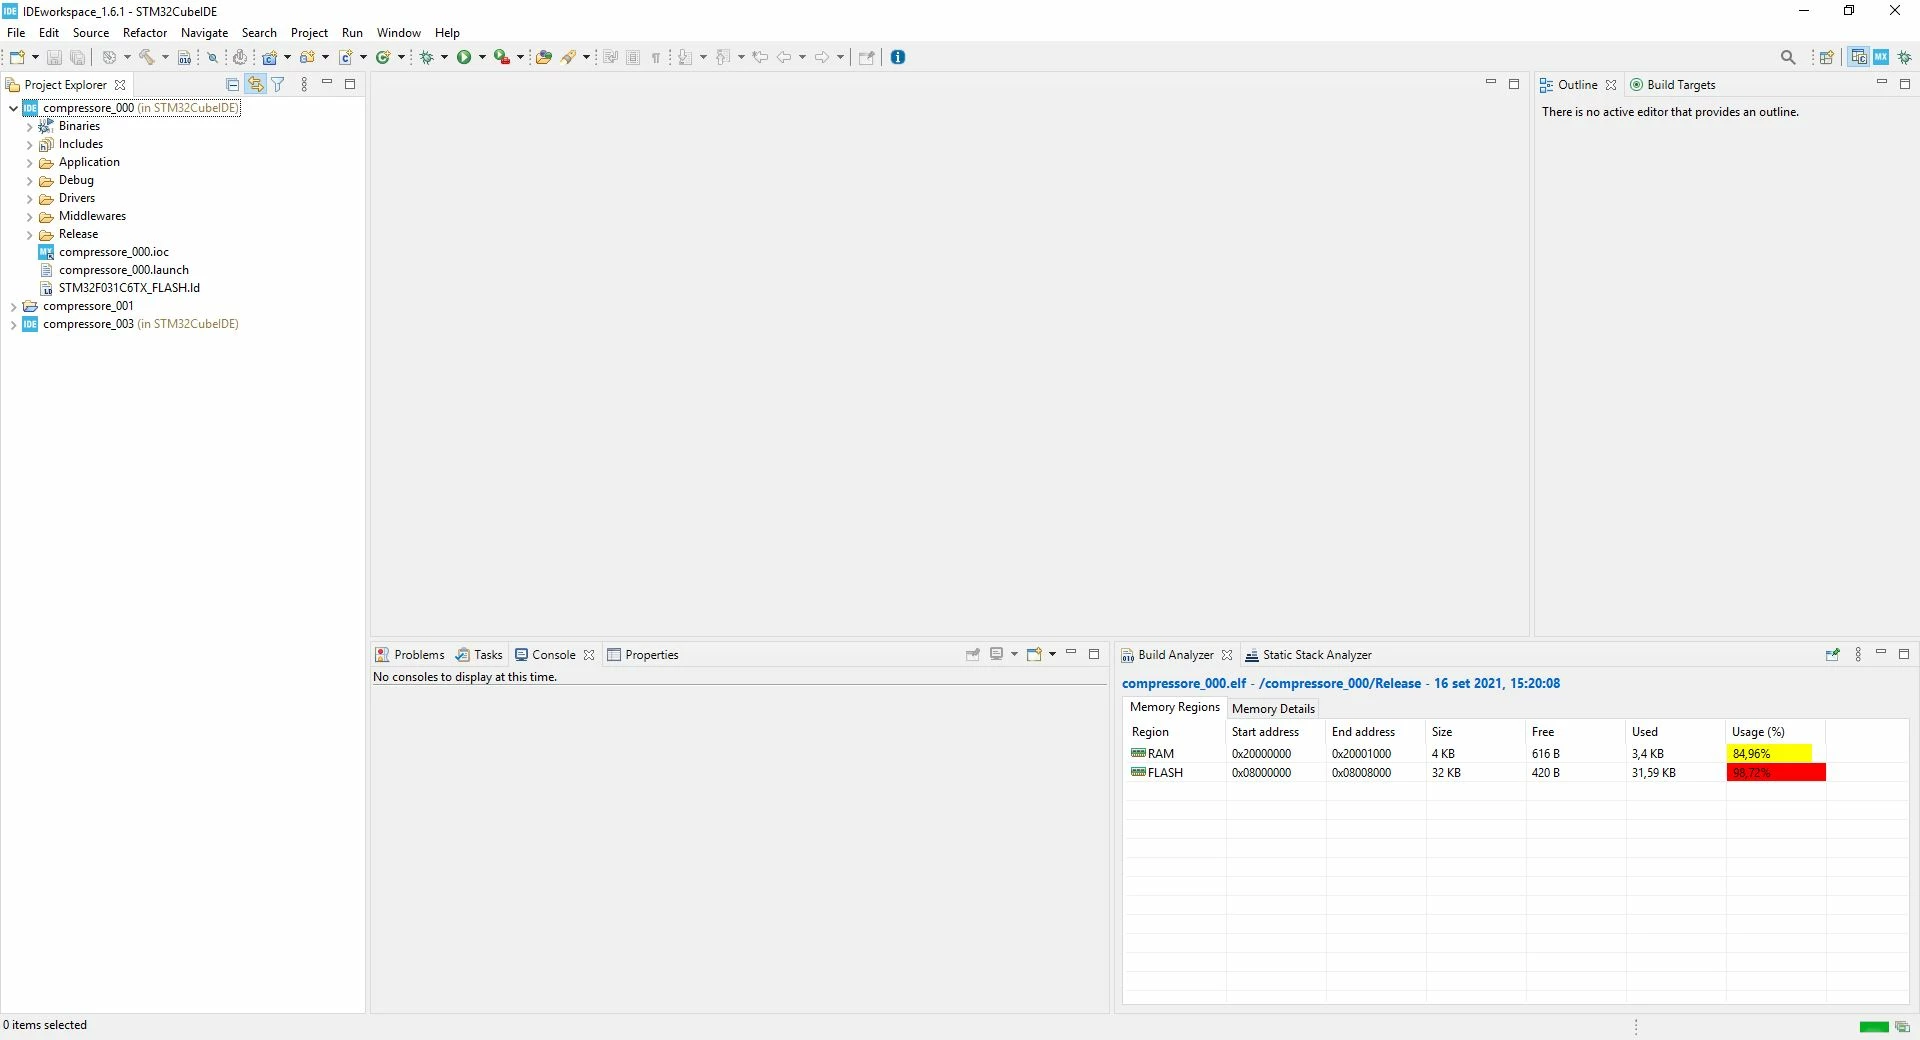Click the Display Selected Console icon
Image resolution: width=1920 pixels, height=1040 pixels.
tap(997, 655)
